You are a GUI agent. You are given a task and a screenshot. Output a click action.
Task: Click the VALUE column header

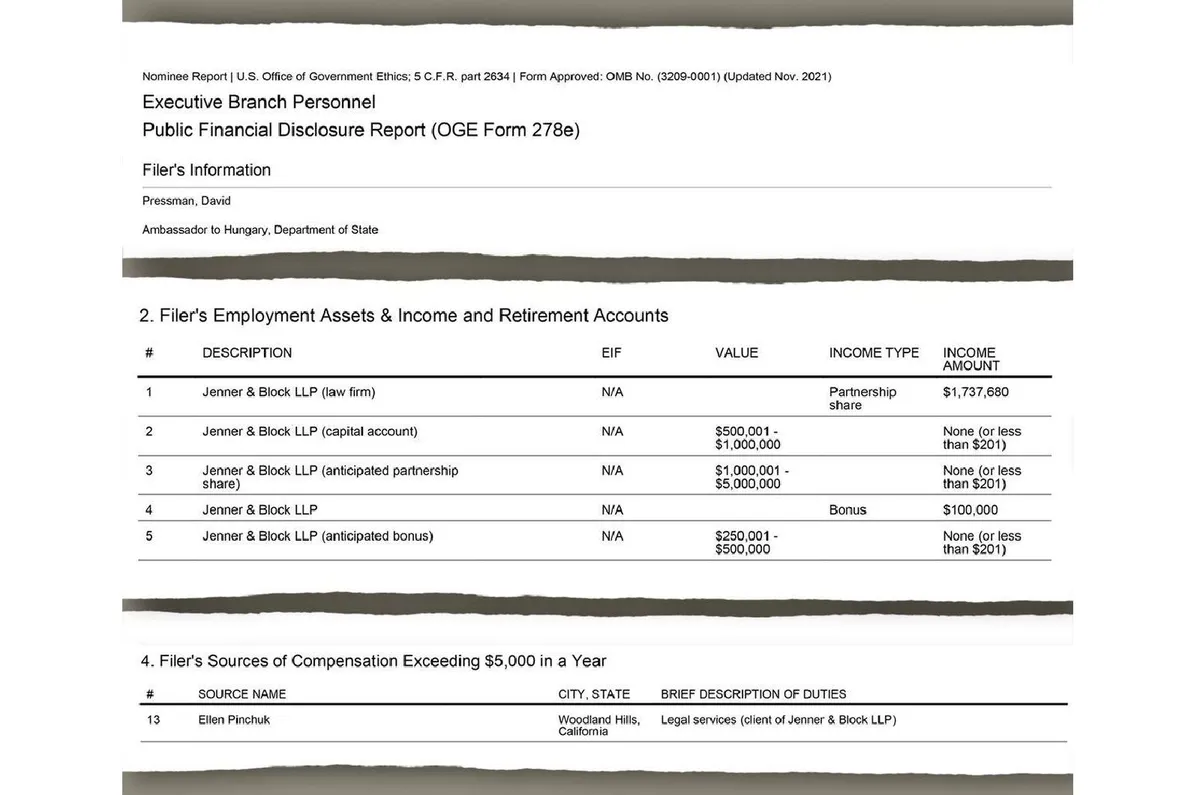click(736, 353)
